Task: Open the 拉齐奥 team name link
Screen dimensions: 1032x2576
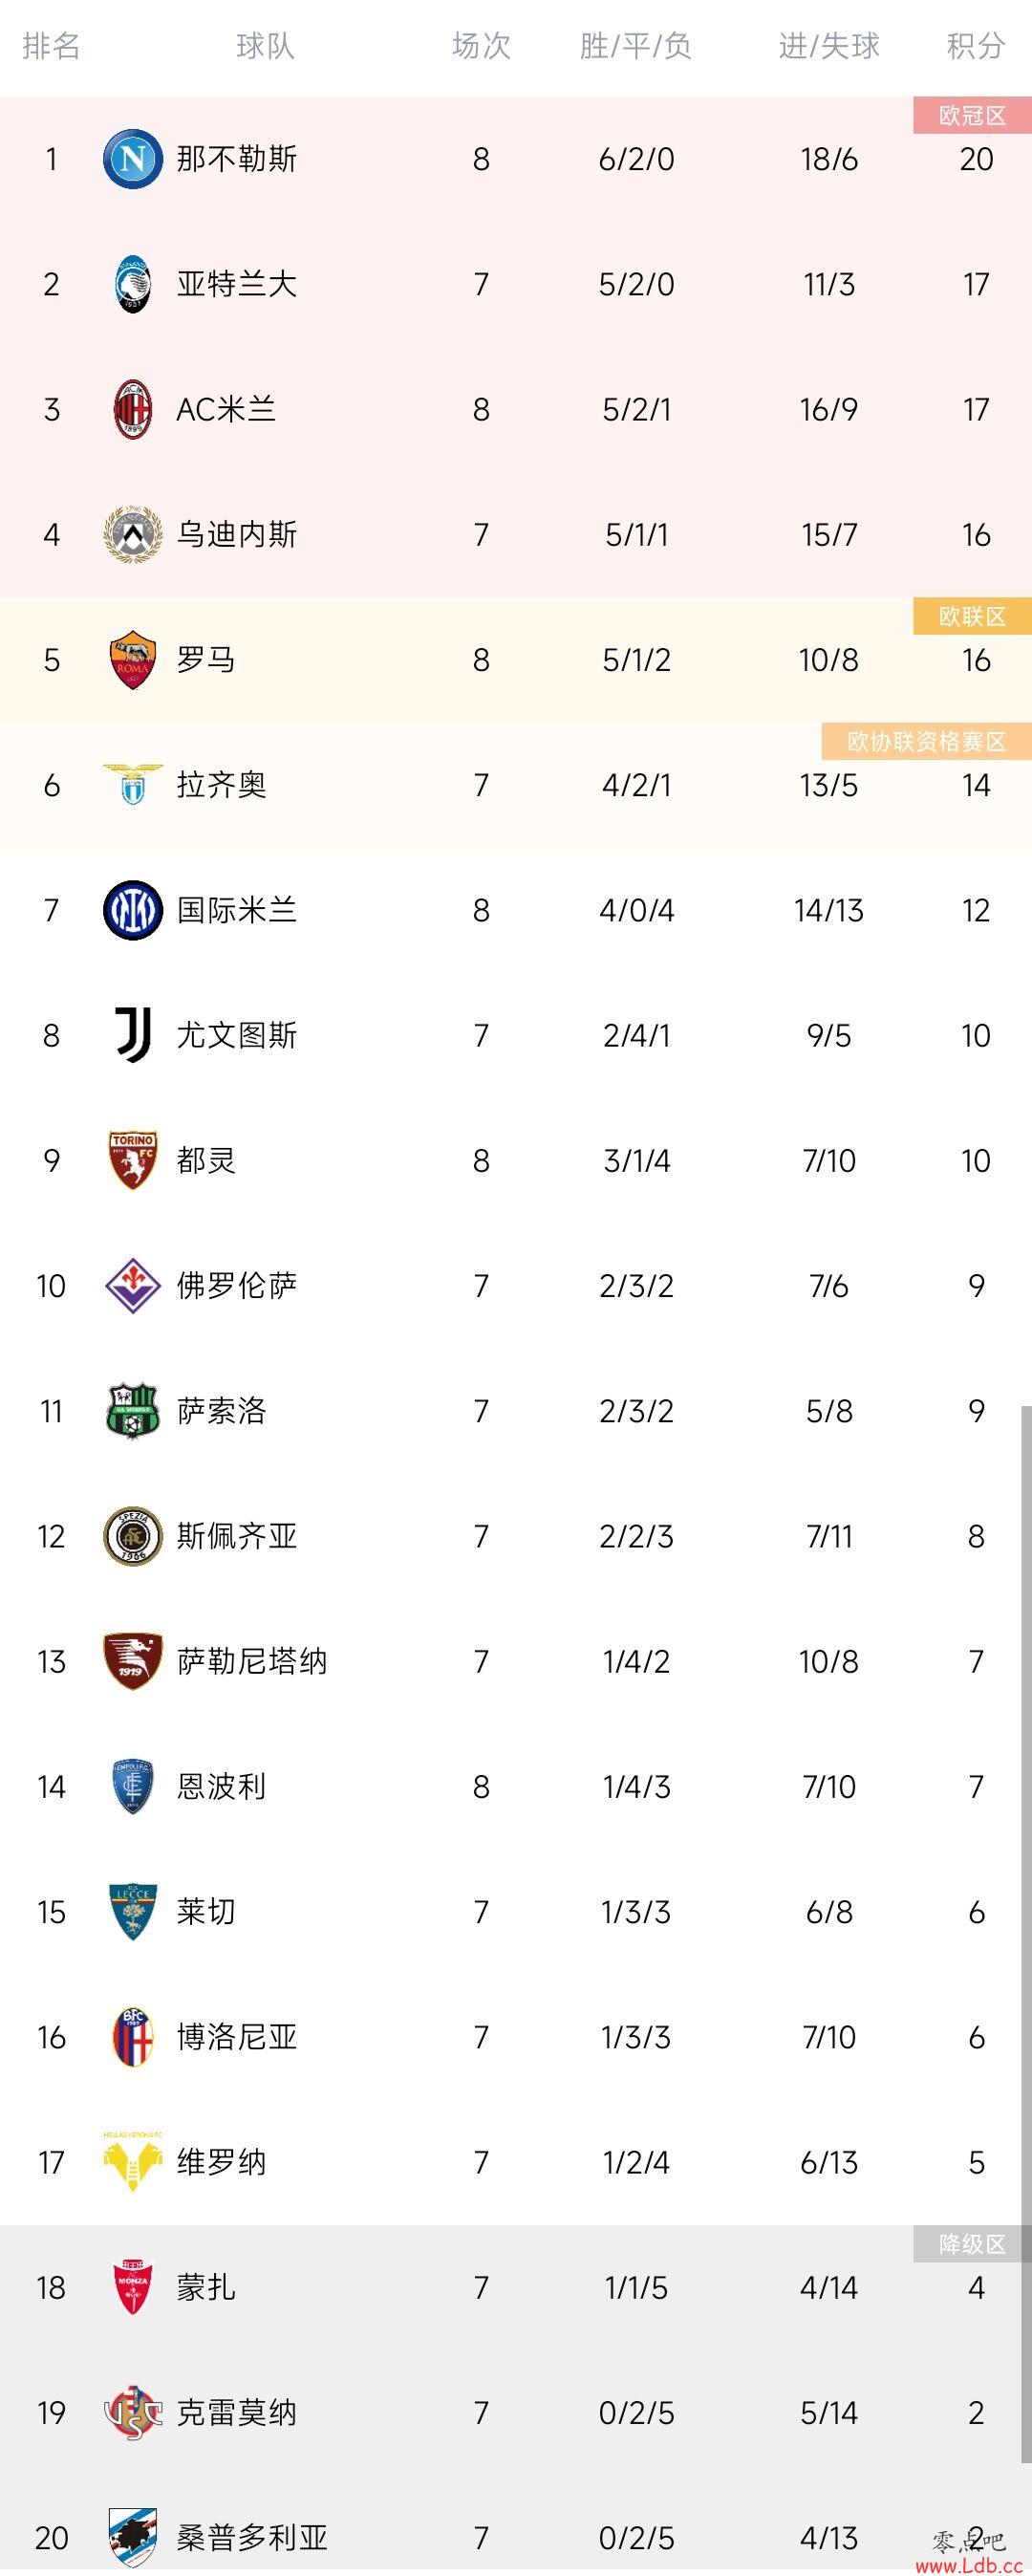Action: (221, 785)
